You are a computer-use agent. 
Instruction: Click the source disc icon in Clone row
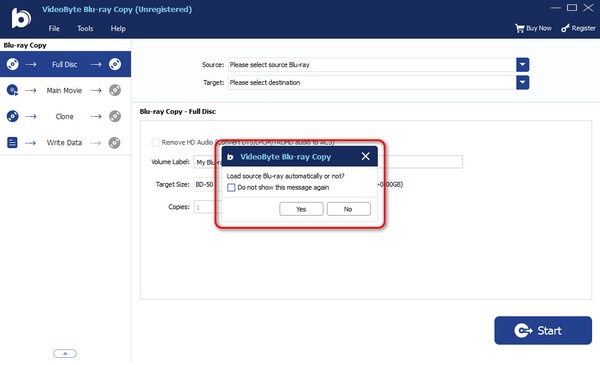(x=13, y=116)
